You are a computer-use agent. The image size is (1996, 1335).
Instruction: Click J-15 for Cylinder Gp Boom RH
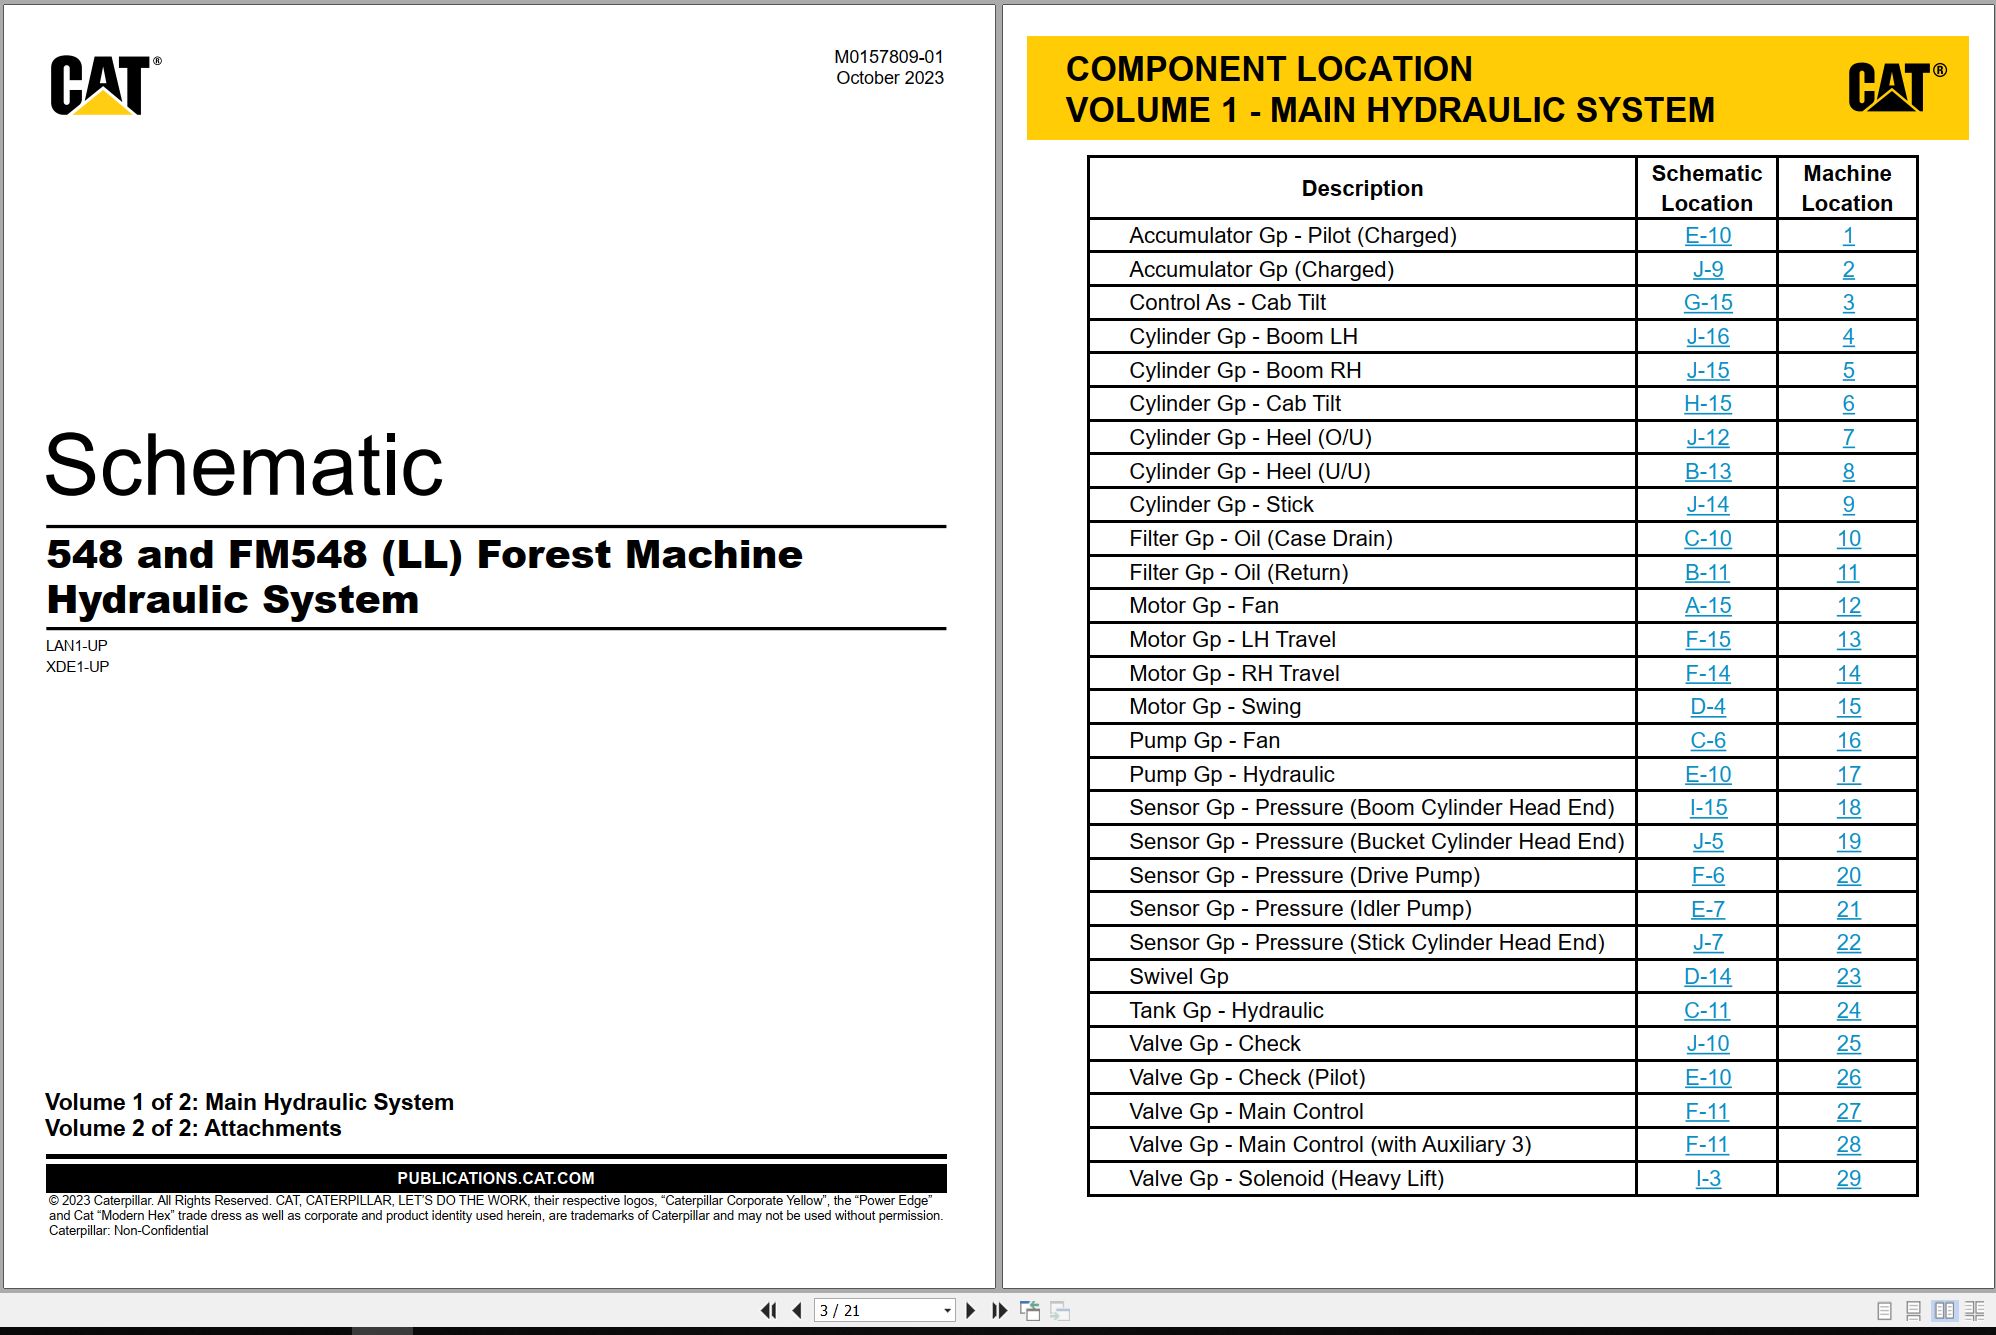click(1707, 371)
